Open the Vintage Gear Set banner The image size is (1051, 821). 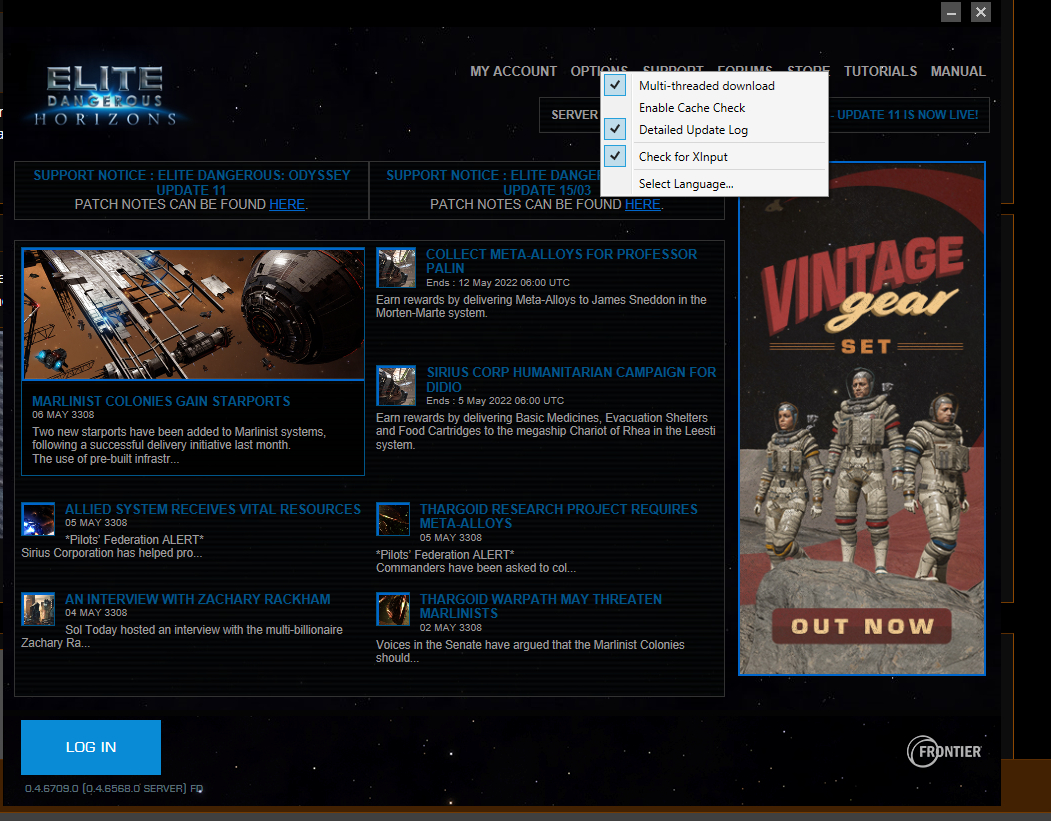tap(862, 418)
